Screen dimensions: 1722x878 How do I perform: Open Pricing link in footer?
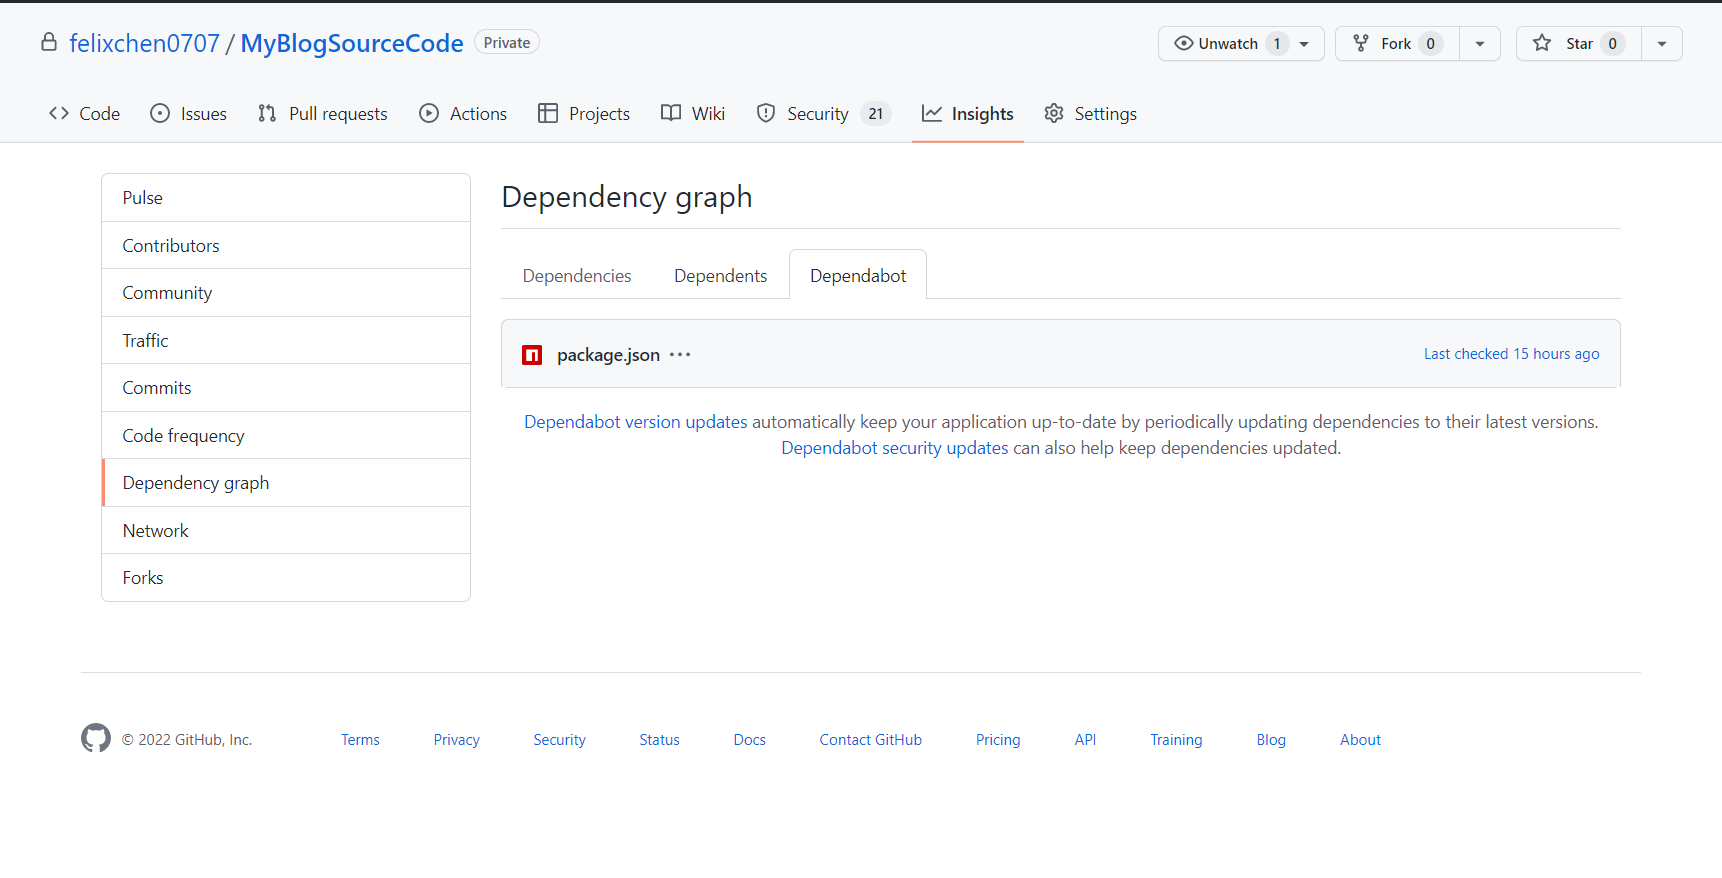pos(998,740)
